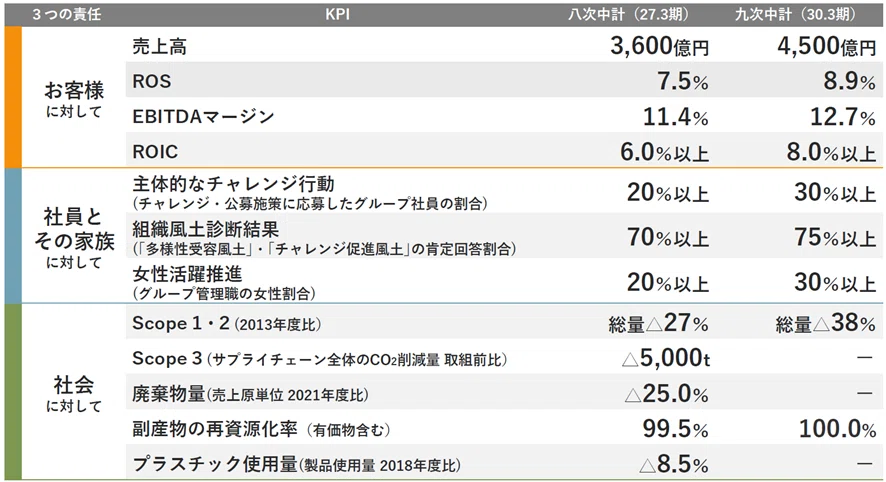Select the 社会に対して category cell
Viewport: 886px width, 482px height.
pos(74,394)
